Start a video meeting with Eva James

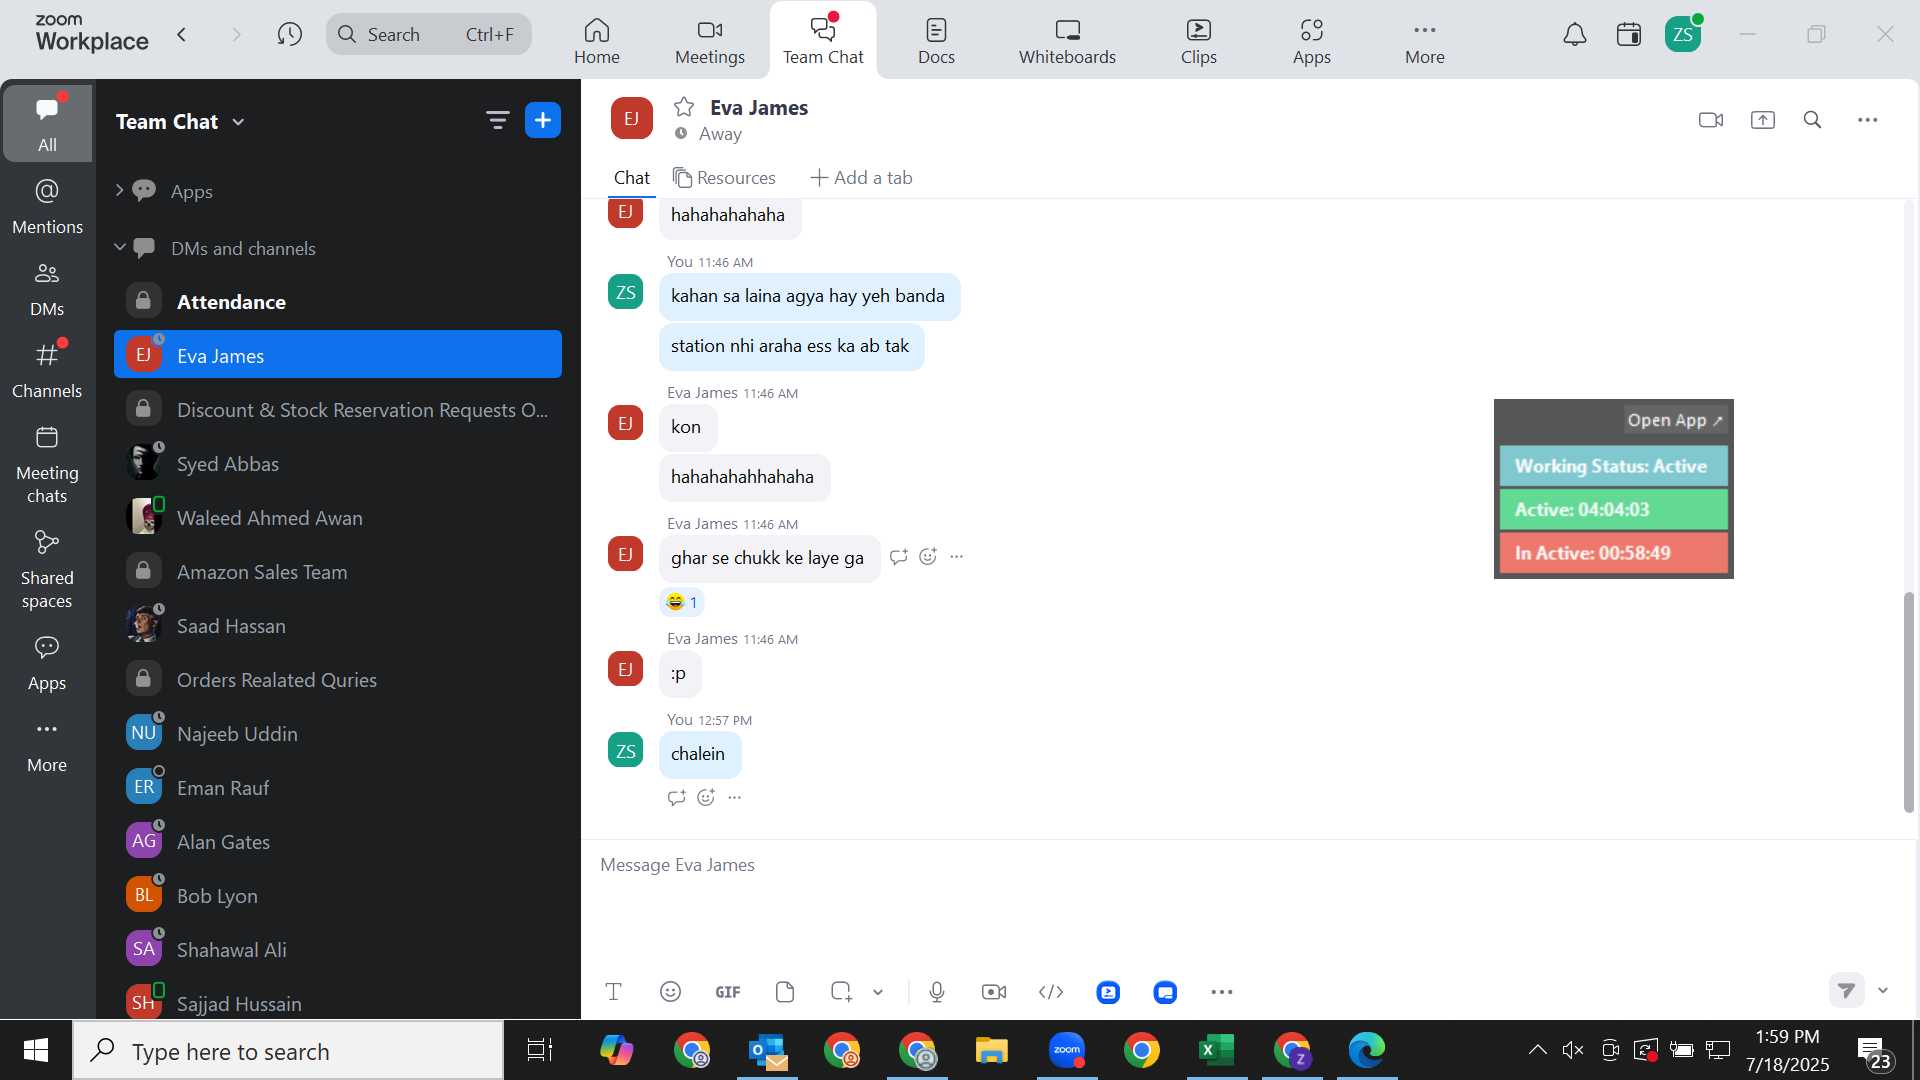(1711, 120)
